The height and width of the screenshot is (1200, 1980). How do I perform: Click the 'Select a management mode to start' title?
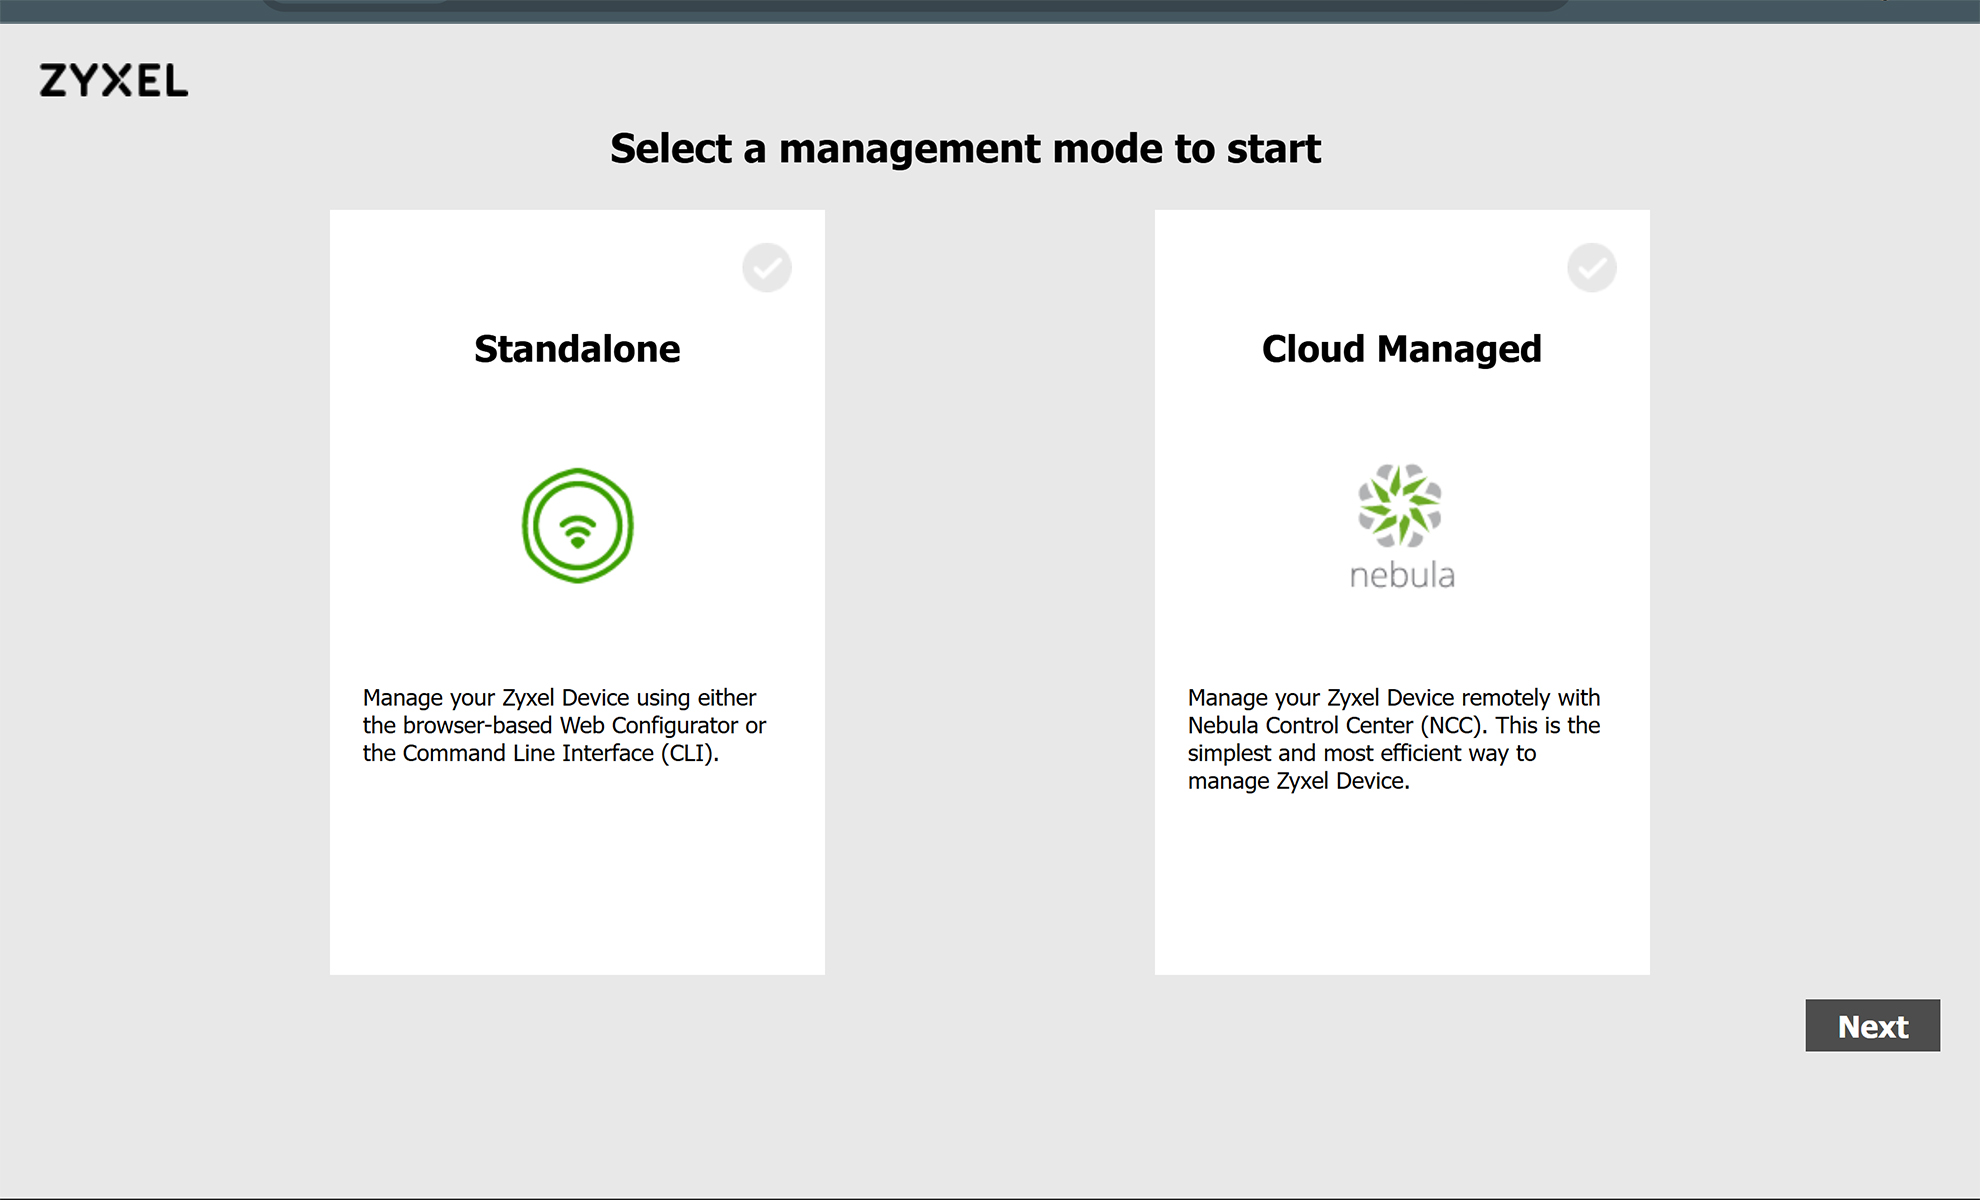pyautogui.click(x=966, y=149)
